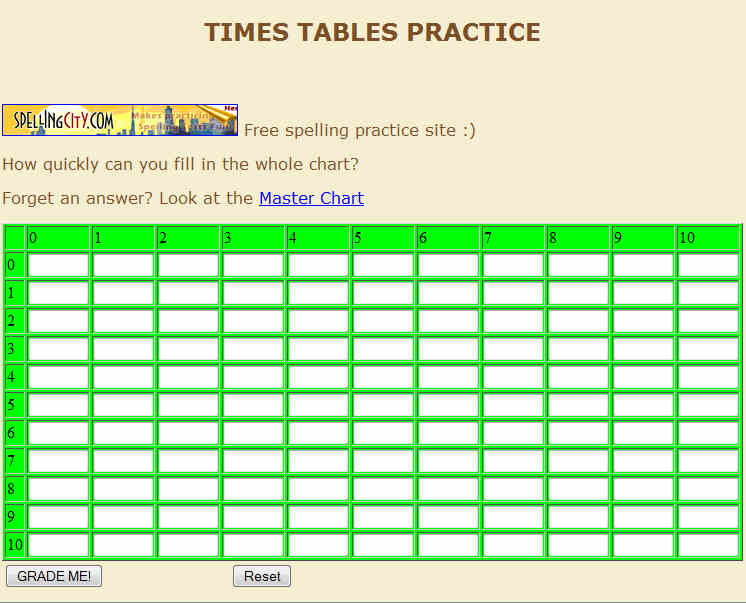The width and height of the screenshot is (746, 604).
Task: Click the cell for row 8 column 8
Action: point(578,489)
